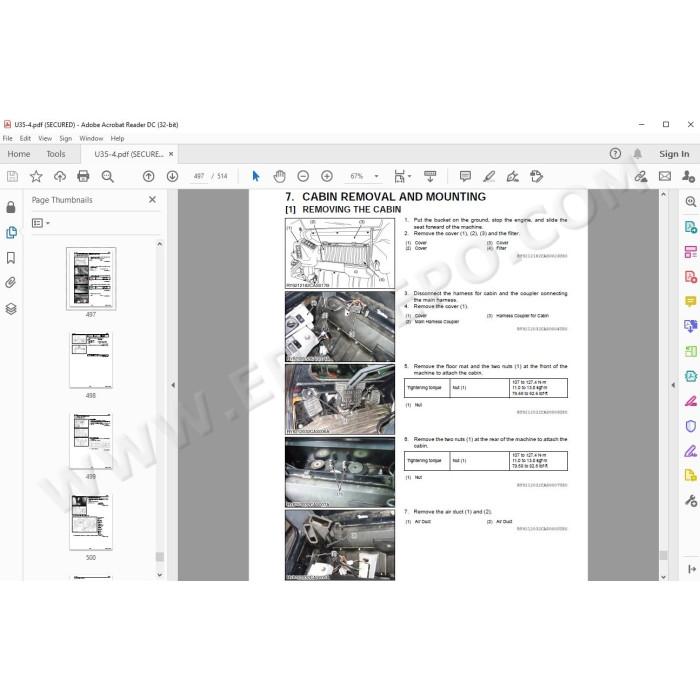Collapse the right tools pane arrow
Viewport: 700px width, 700px height.
(x=673, y=385)
